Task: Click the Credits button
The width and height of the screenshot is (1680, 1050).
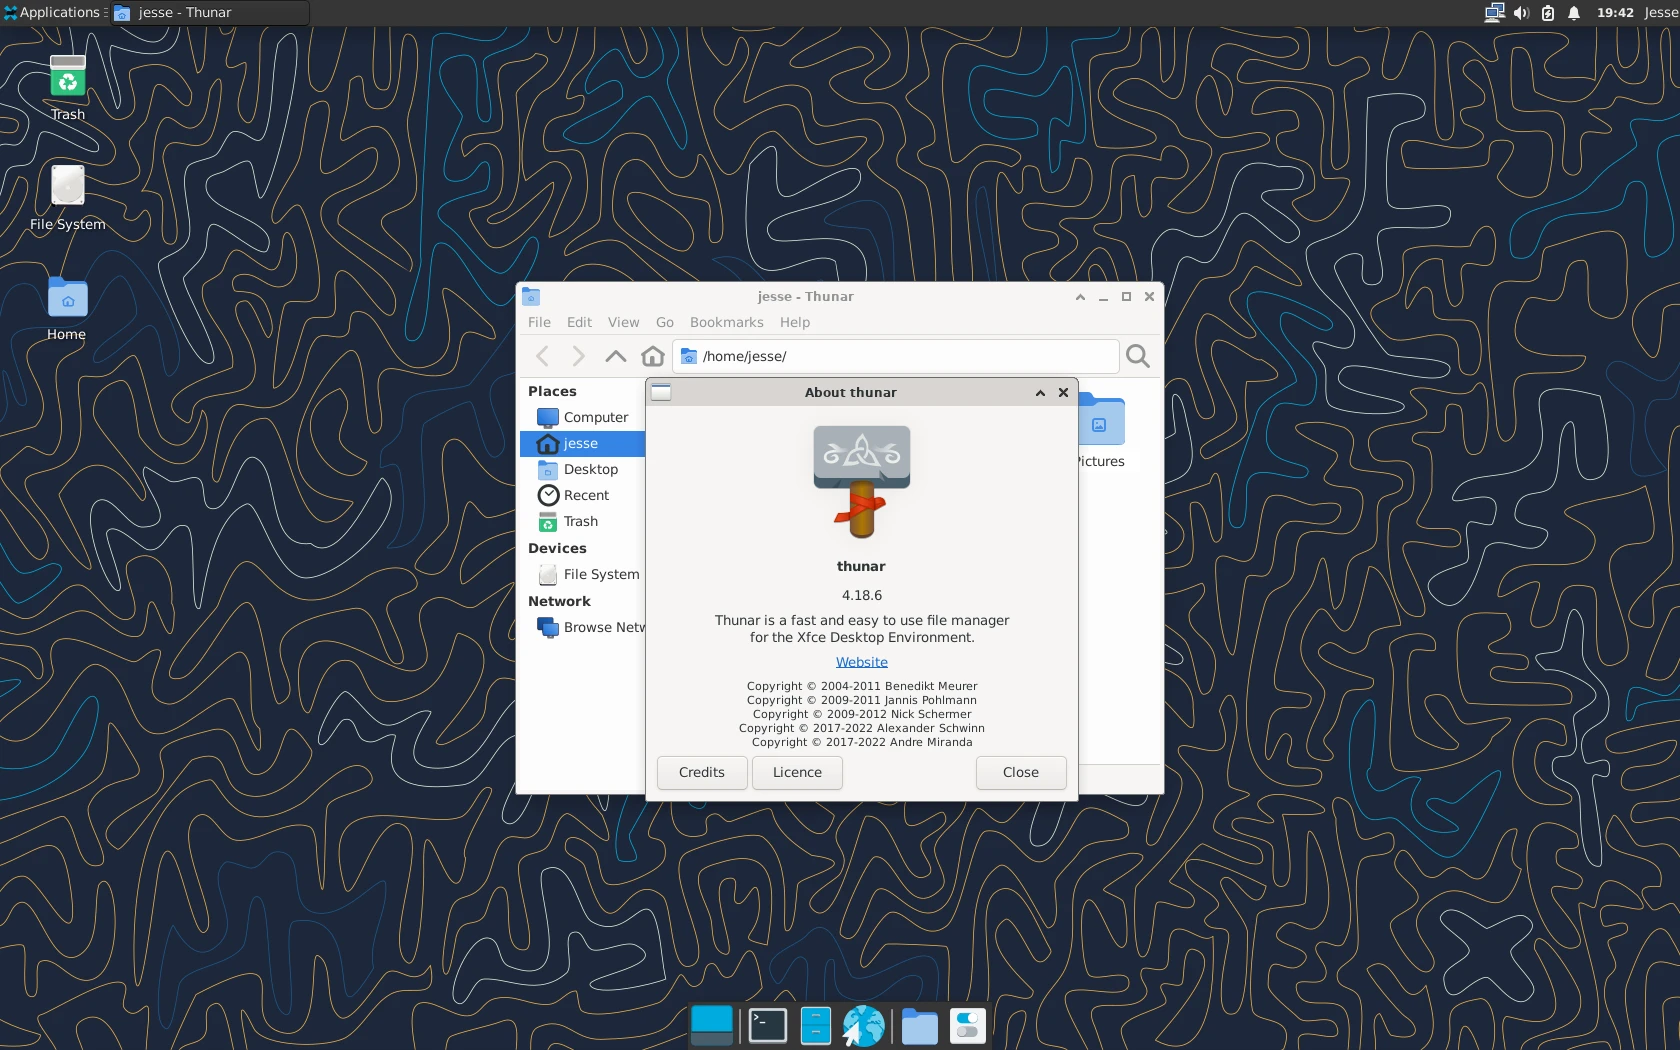Action: (701, 772)
